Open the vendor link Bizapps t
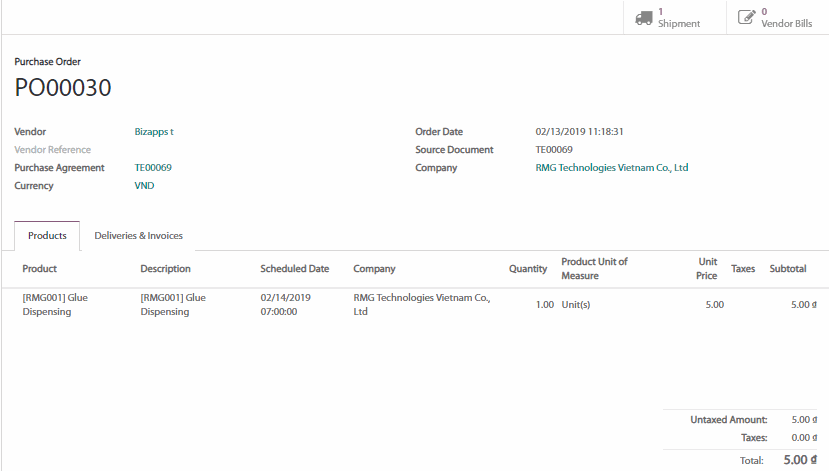Viewport: 829px width, 471px height. pyautogui.click(x=154, y=132)
